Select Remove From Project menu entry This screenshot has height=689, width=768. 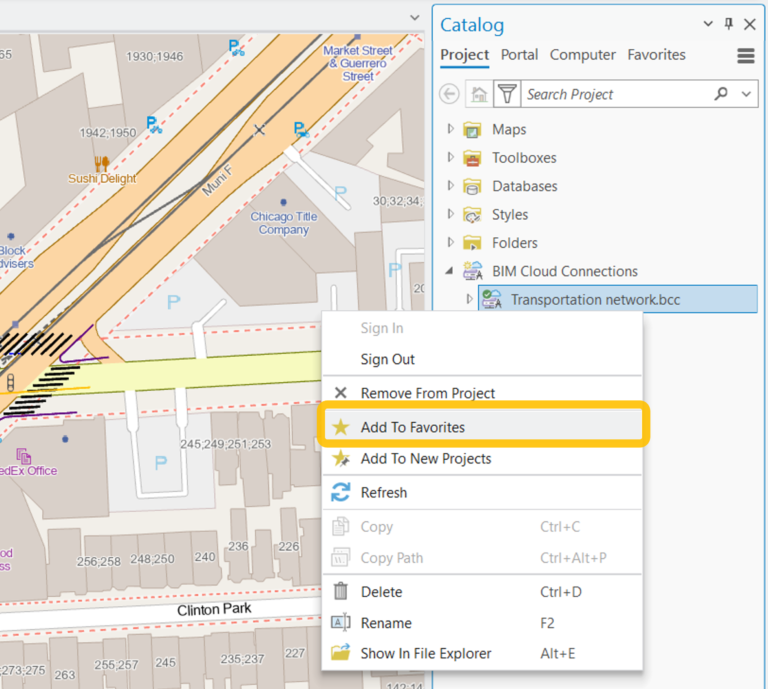[427, 393]
